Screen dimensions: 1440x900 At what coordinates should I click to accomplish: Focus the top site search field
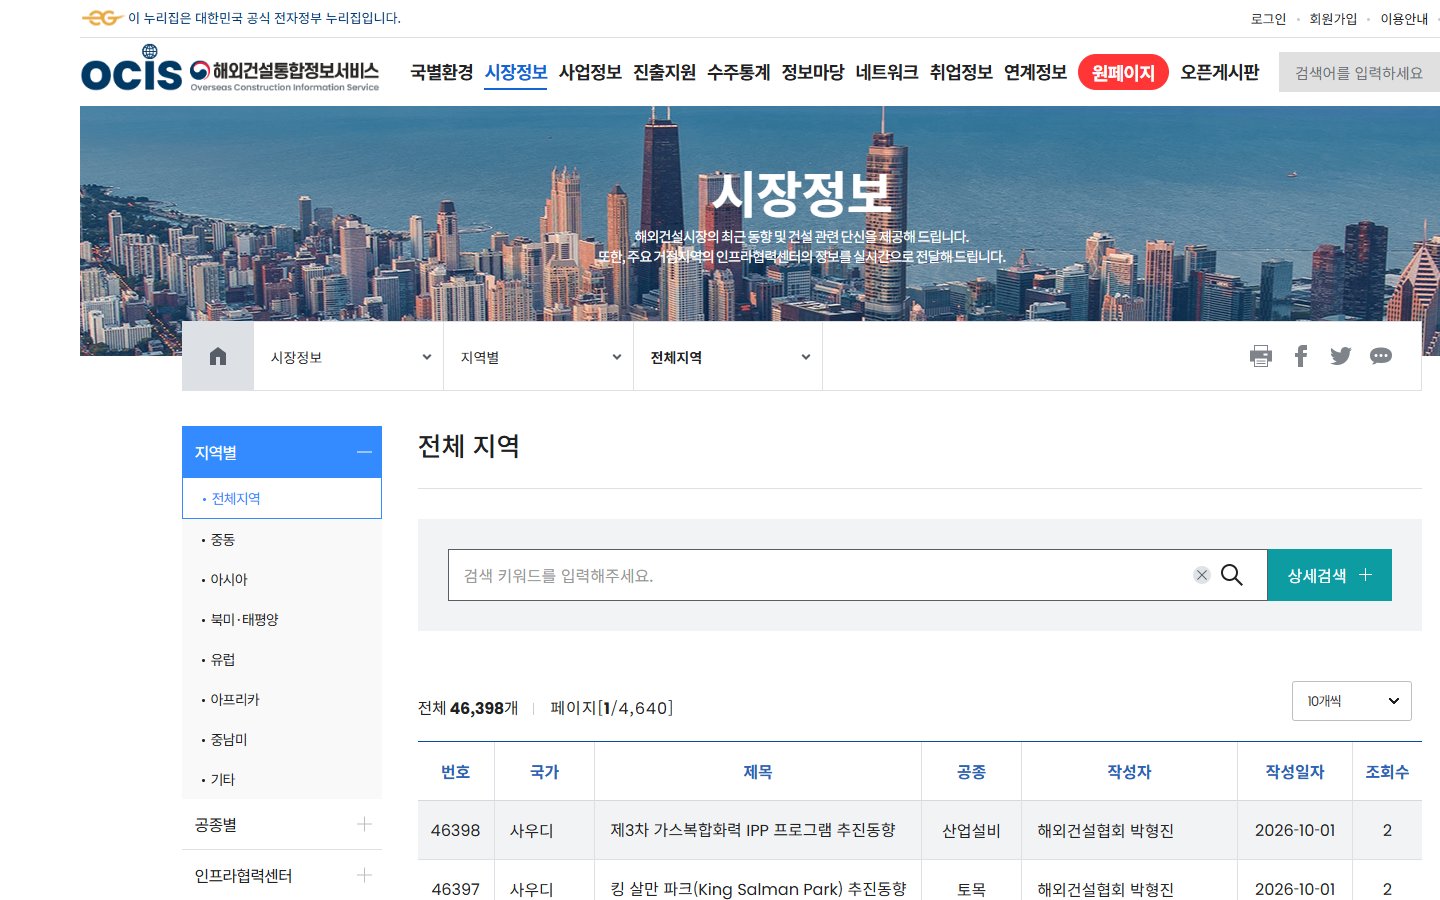(x=1359, y=73)
